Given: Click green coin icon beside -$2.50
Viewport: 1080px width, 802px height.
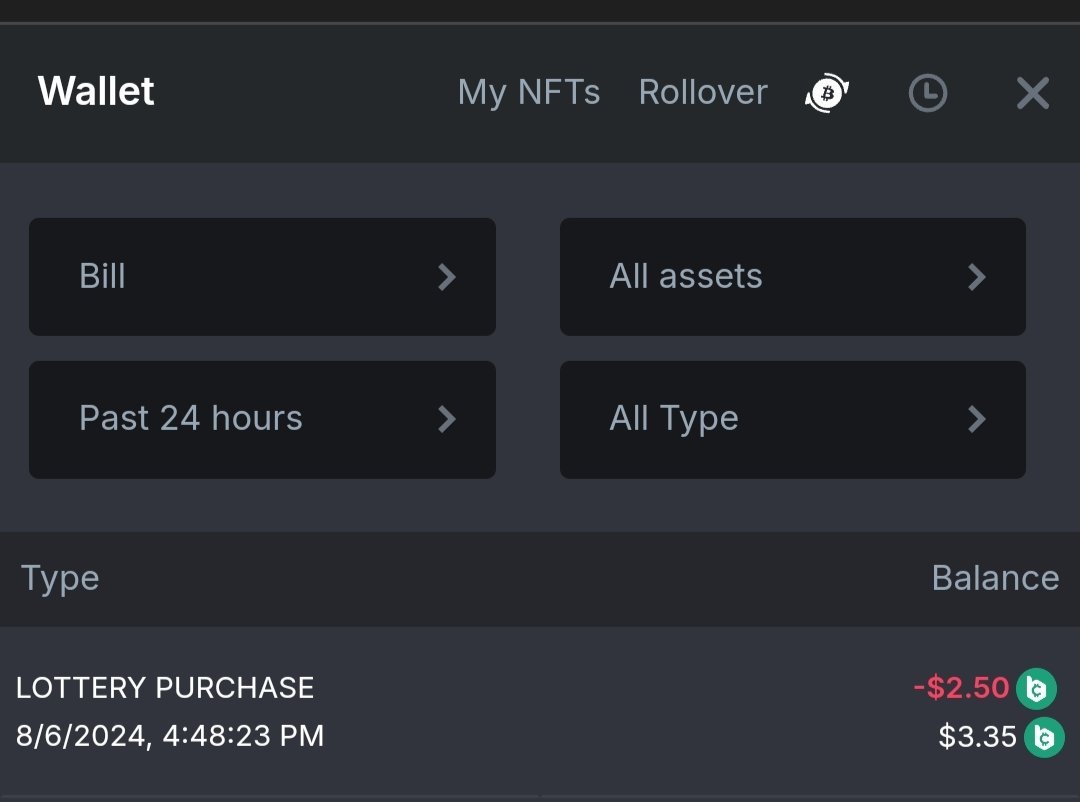Looking at the screenshot, I should tap(1036, 689).
